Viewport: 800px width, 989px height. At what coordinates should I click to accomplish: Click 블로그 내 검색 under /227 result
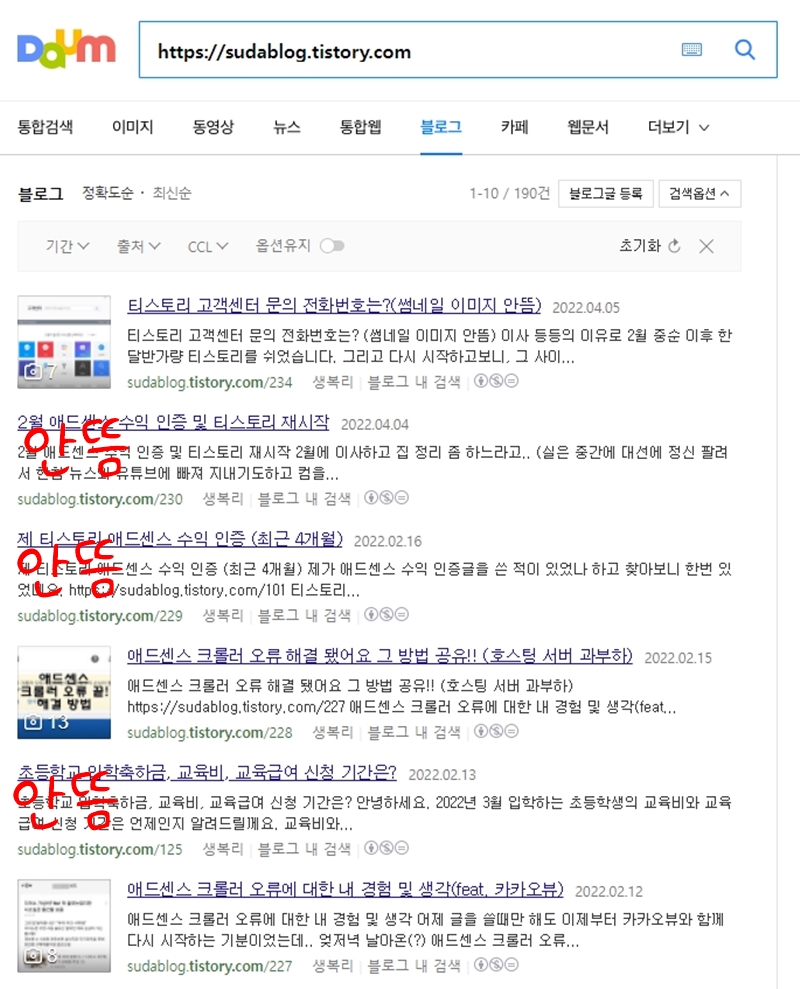[x=414, y=965]
